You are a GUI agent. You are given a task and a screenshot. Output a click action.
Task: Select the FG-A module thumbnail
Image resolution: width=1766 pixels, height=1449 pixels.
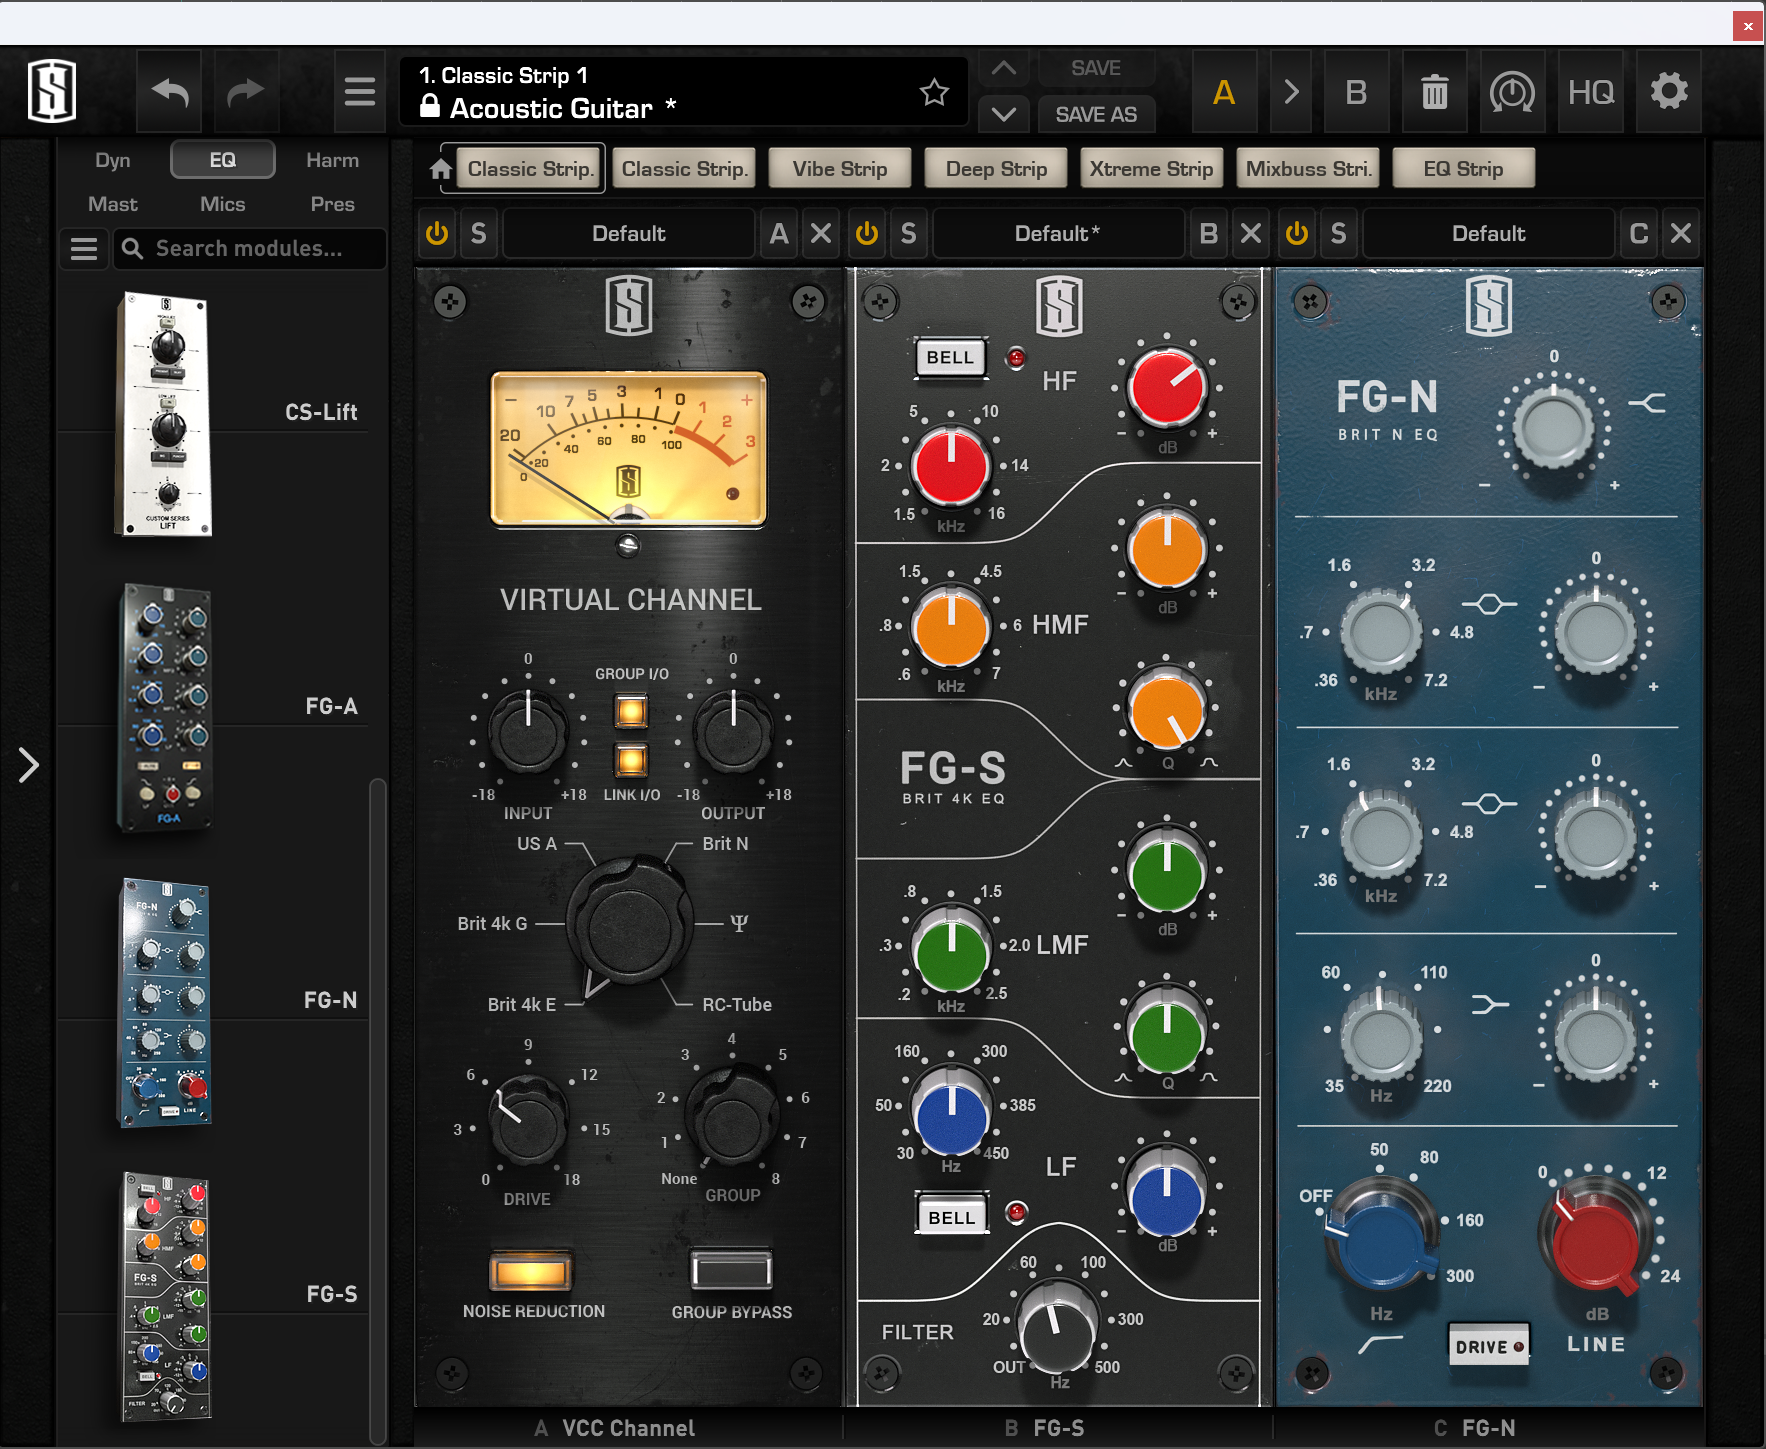click(166, 707)
